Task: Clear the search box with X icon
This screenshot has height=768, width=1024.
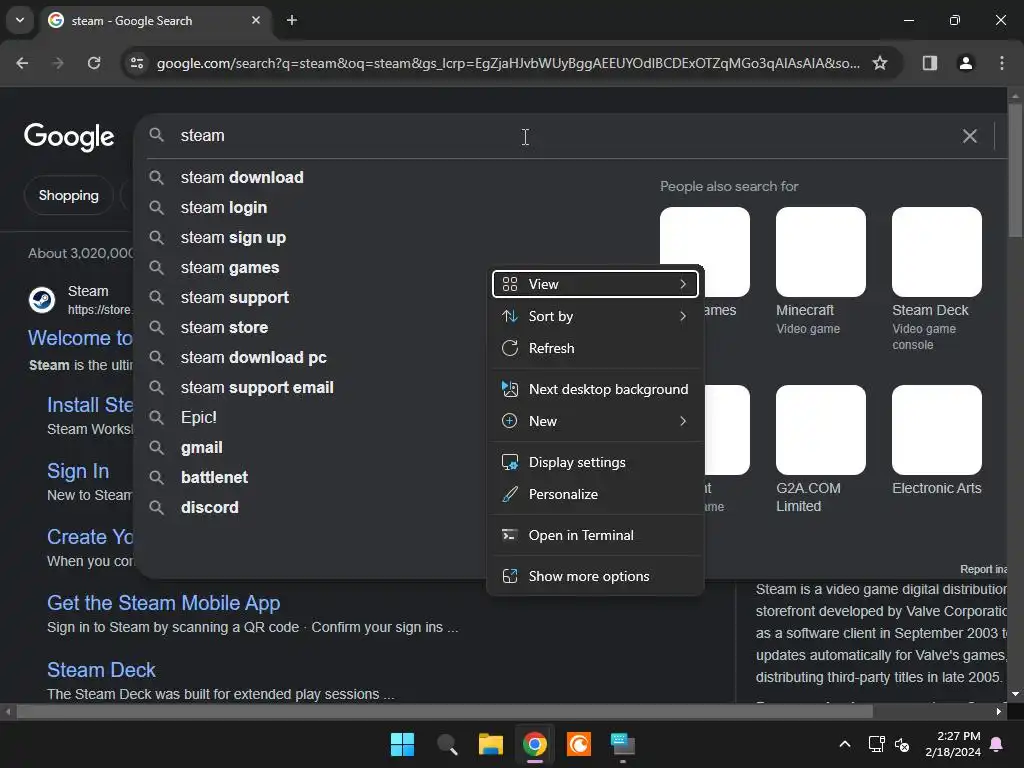Action: [x=970, y=136]
